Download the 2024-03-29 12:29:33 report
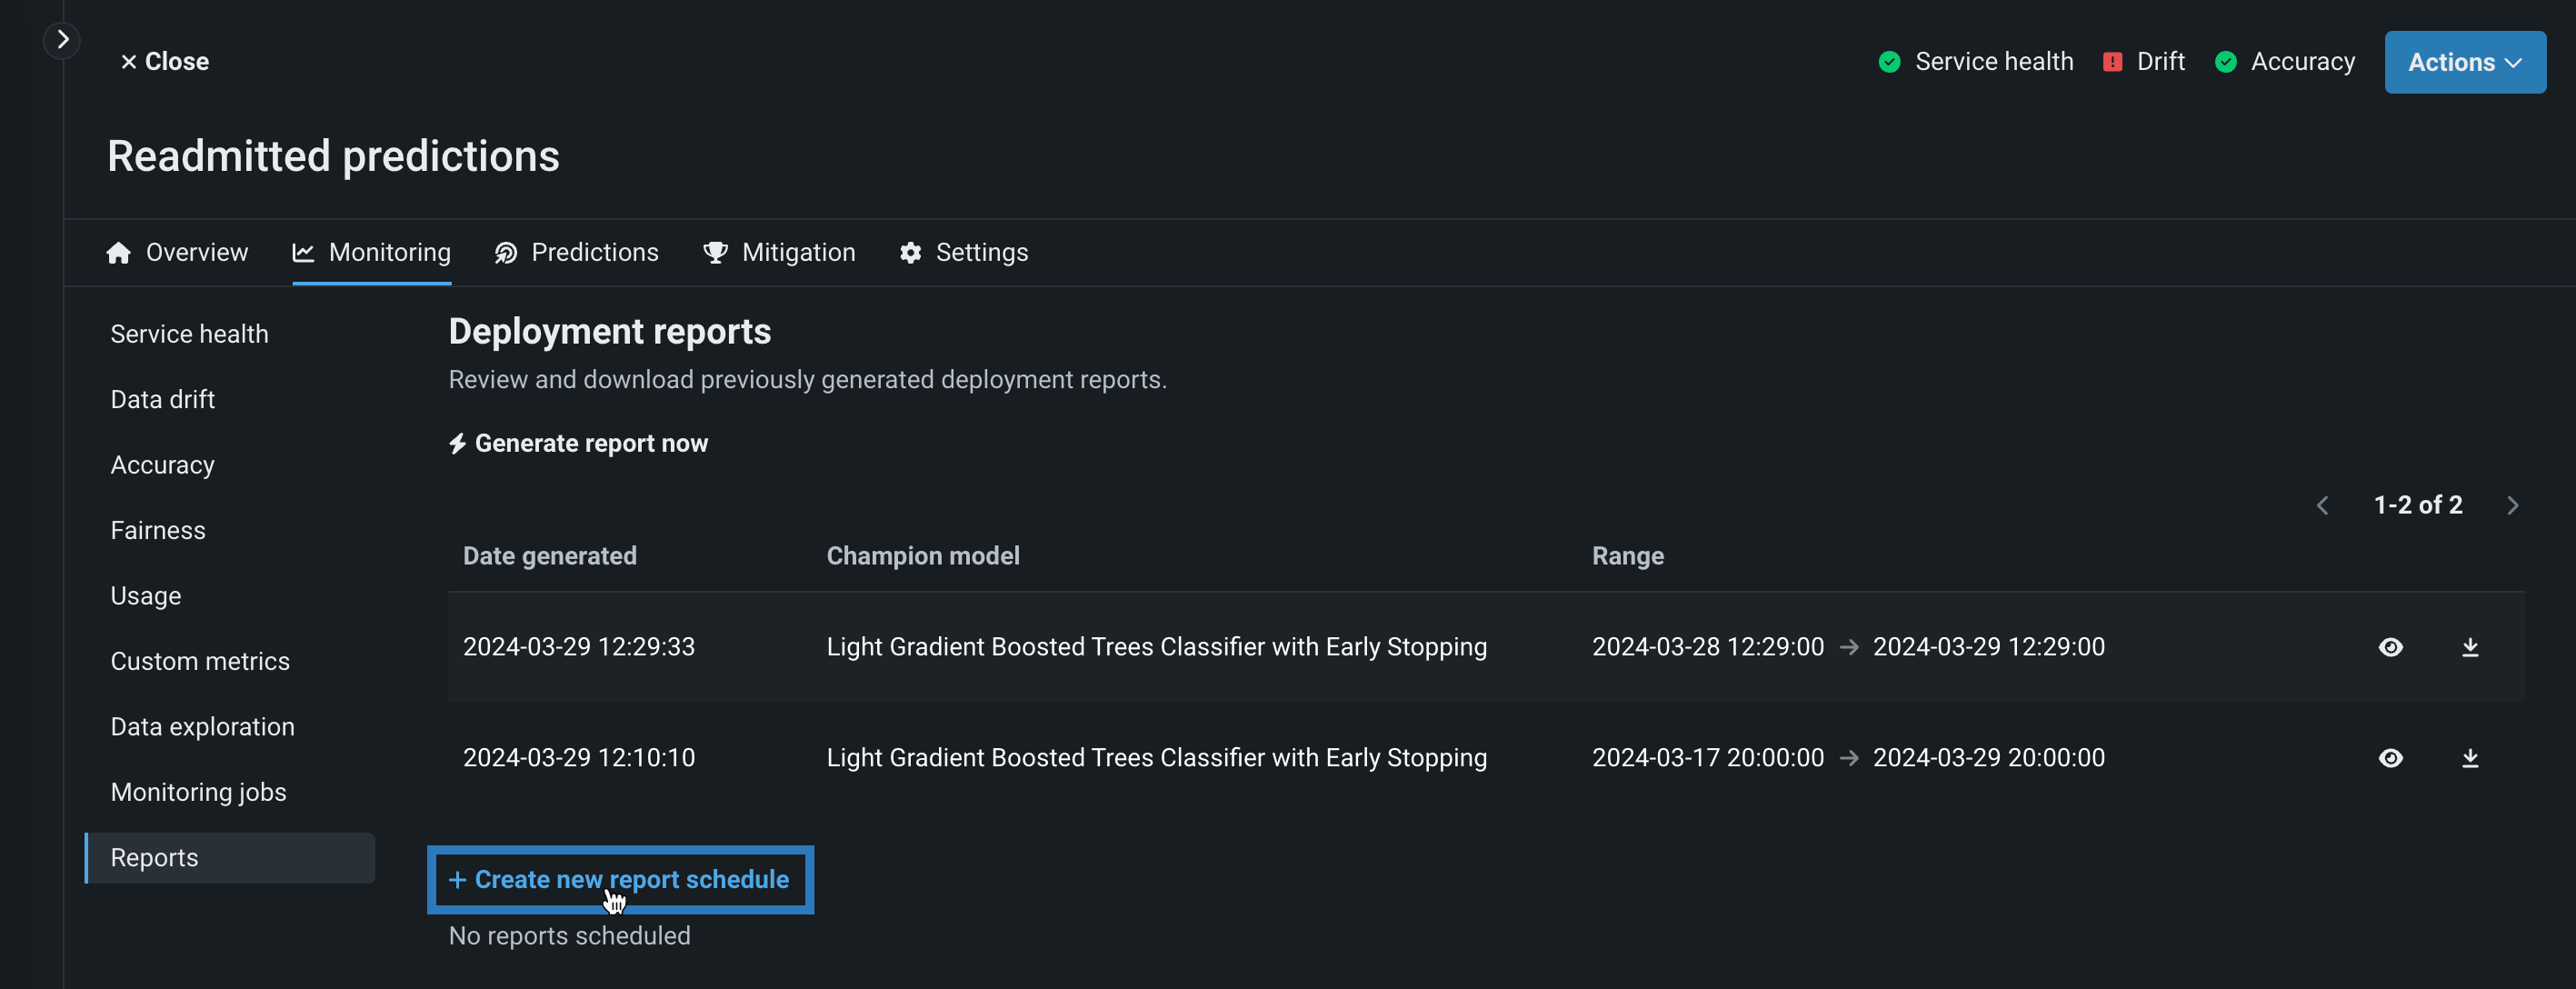The image size is (2576, 989). click(2469, 647)
